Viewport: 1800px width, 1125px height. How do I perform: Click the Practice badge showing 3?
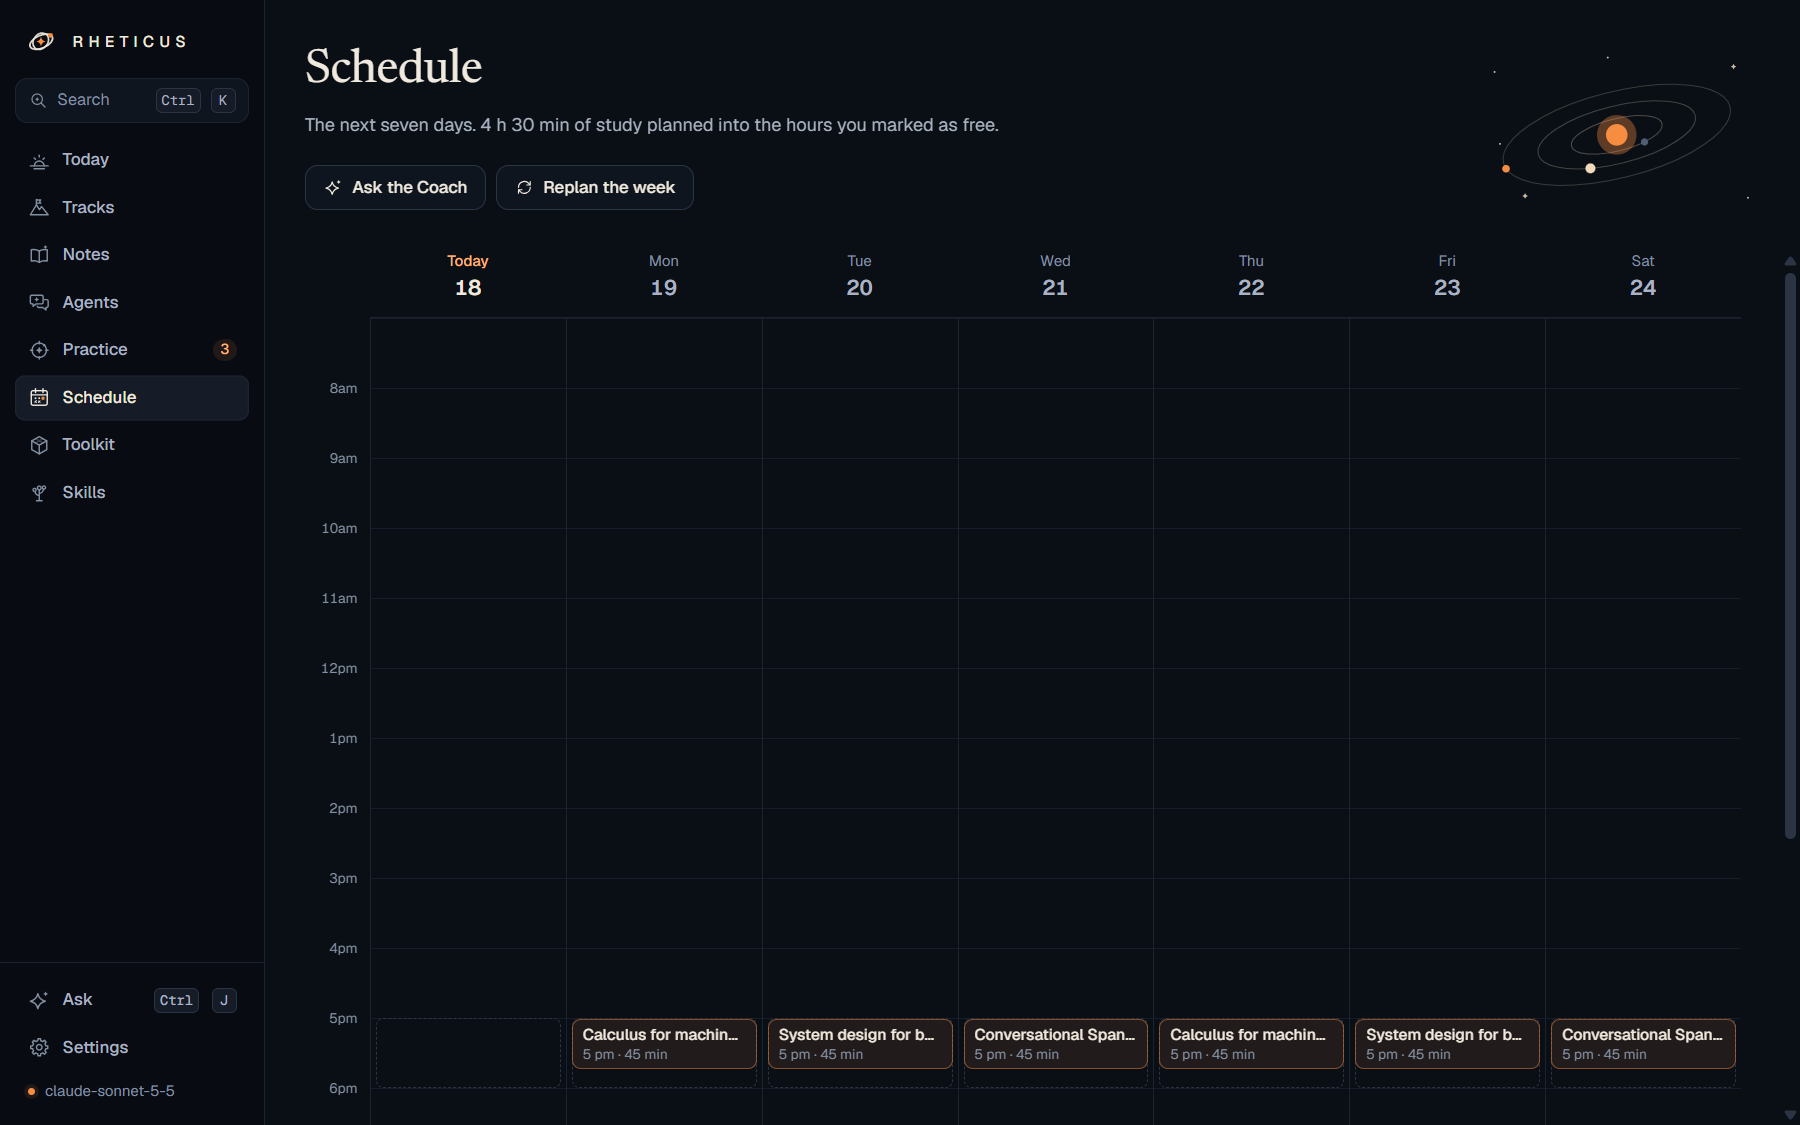(225, 350)
